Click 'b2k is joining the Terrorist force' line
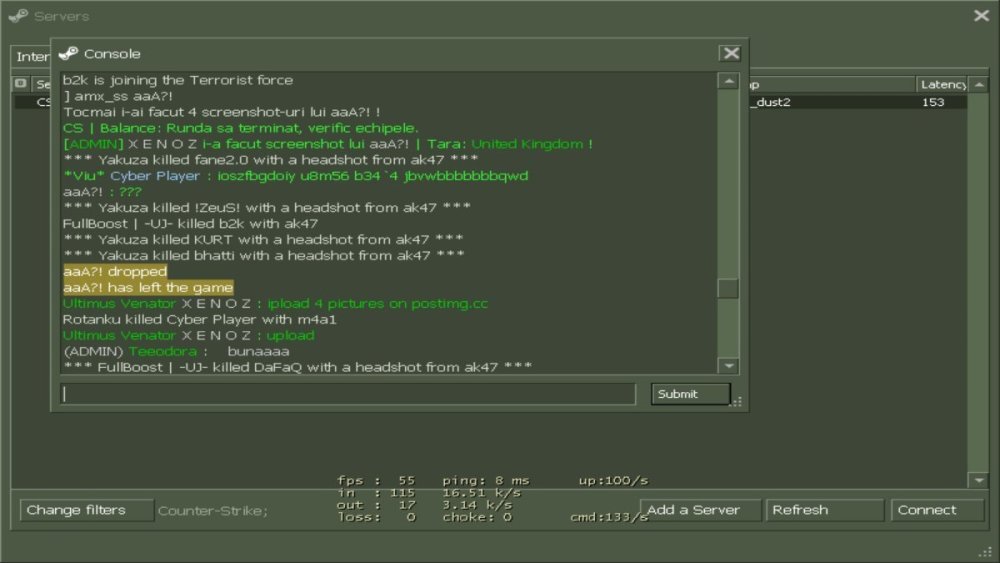Image resolution: width=1000 pixels, height=563 pixels. pos(178,80)
